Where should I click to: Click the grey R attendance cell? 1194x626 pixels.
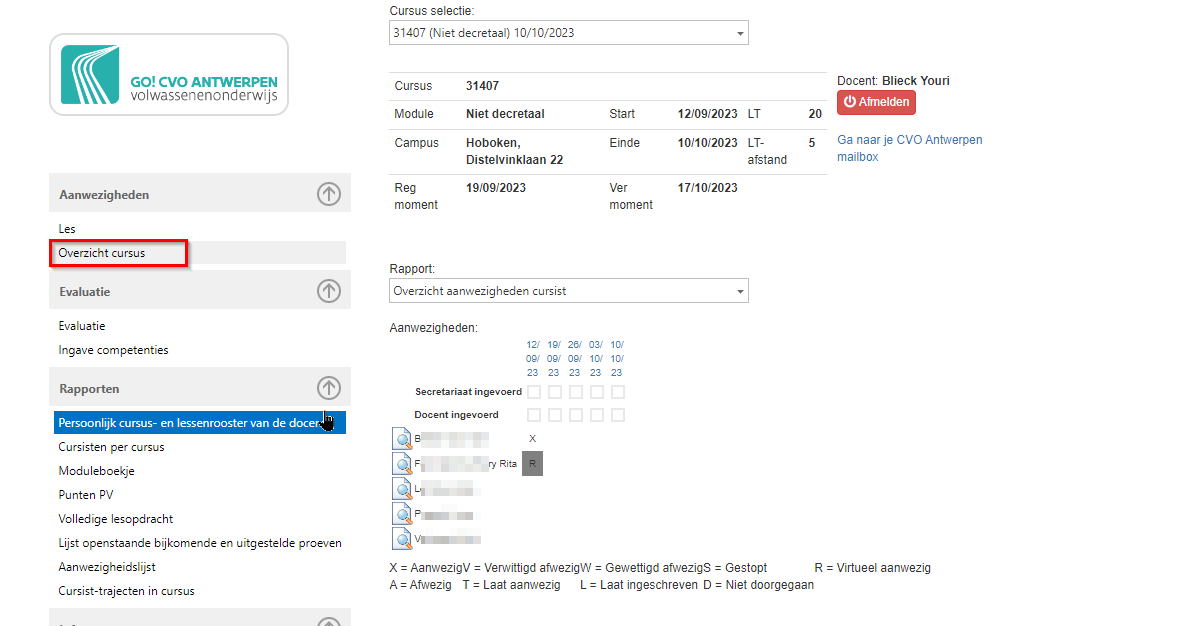pos(532,464)
